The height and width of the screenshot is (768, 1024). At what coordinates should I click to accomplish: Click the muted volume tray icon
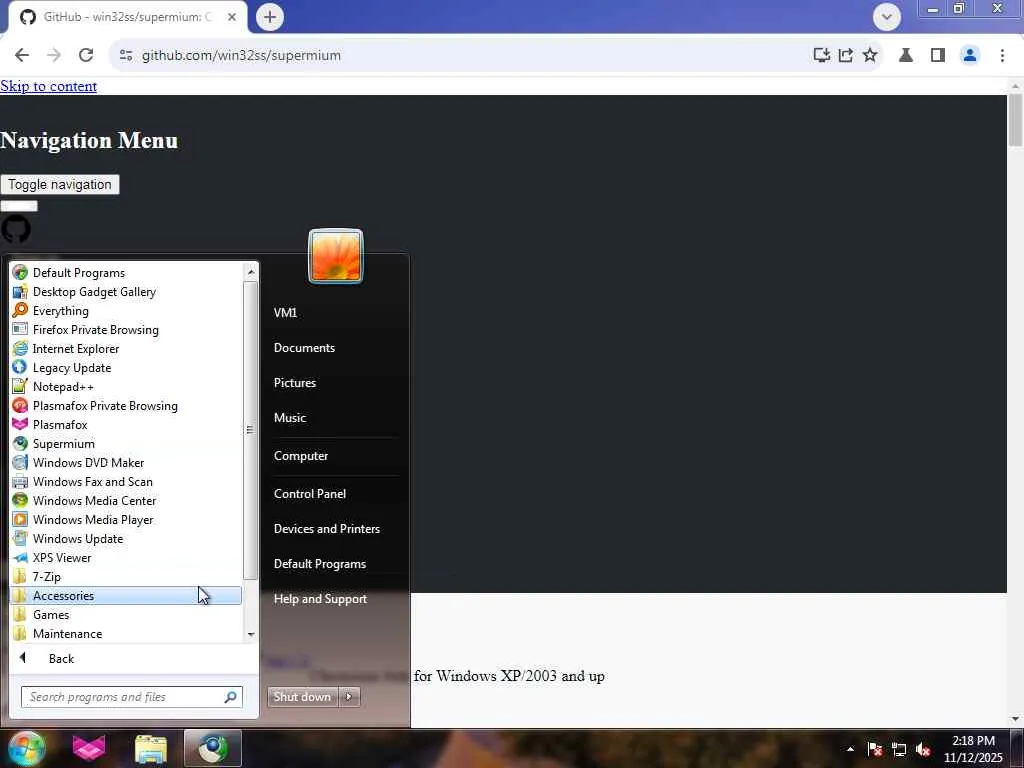[x=923, y=749]
